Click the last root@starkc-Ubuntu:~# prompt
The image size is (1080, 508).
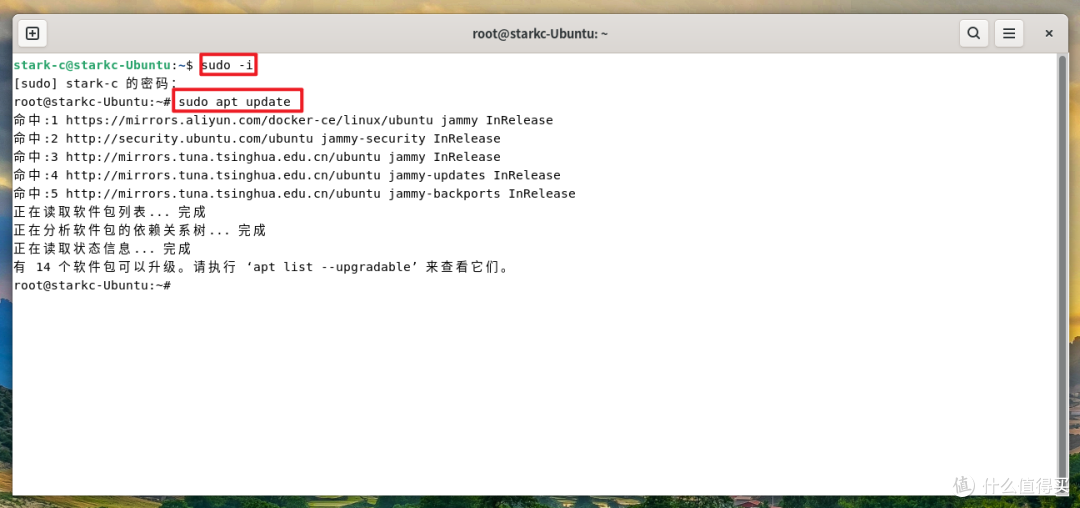coord(92,285)
